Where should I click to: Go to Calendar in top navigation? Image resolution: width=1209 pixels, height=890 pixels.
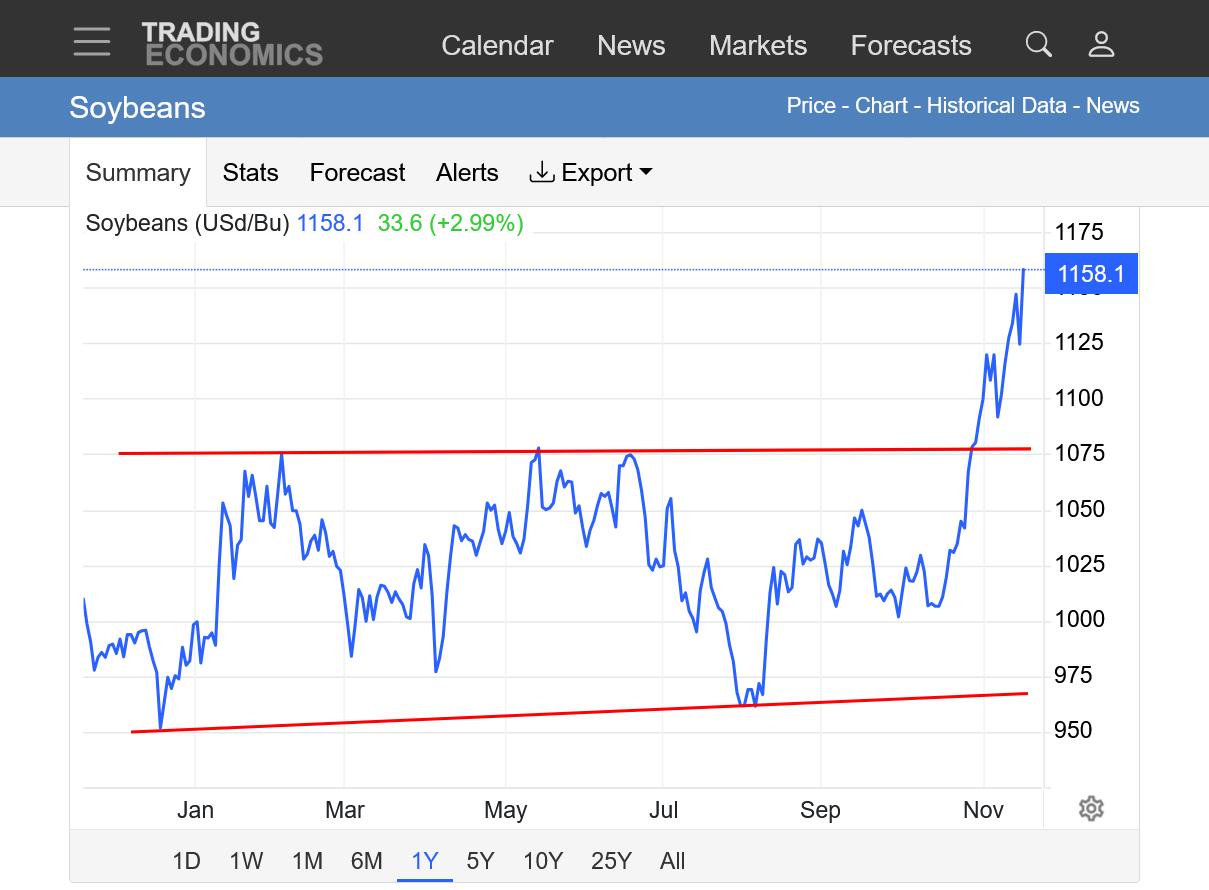click(497, 46)
